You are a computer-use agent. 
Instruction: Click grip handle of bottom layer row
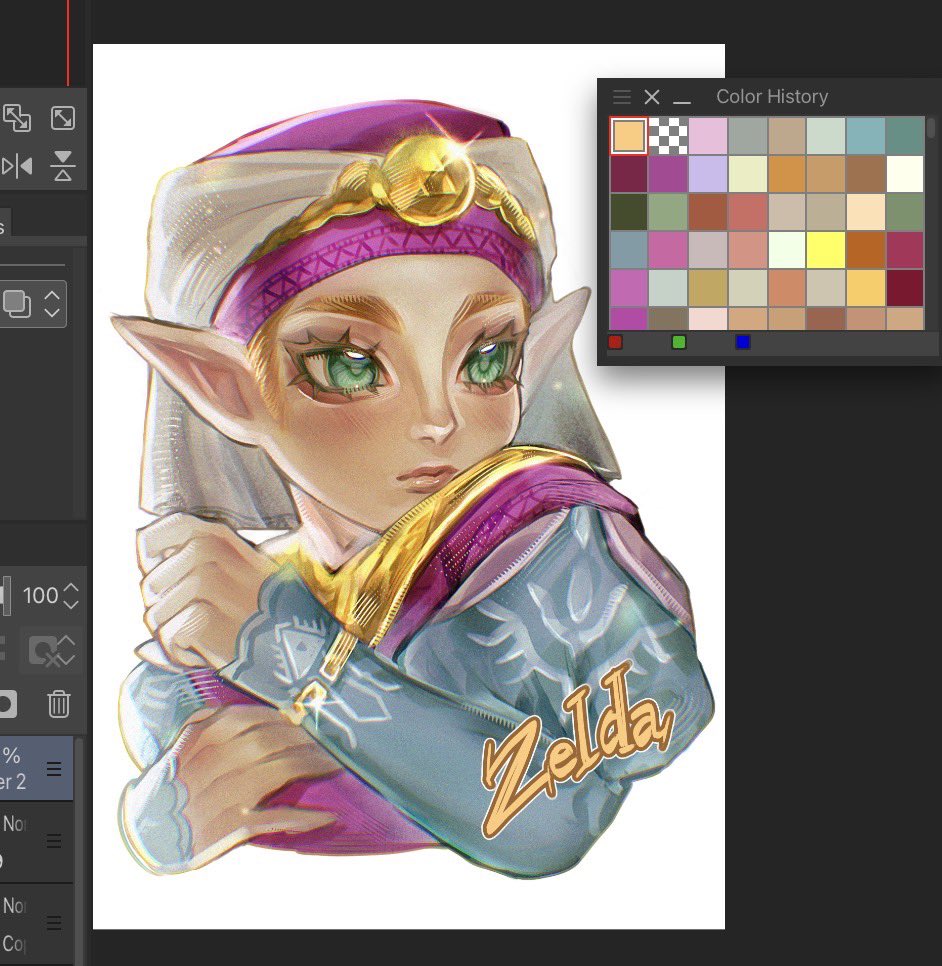click(54, 922)
